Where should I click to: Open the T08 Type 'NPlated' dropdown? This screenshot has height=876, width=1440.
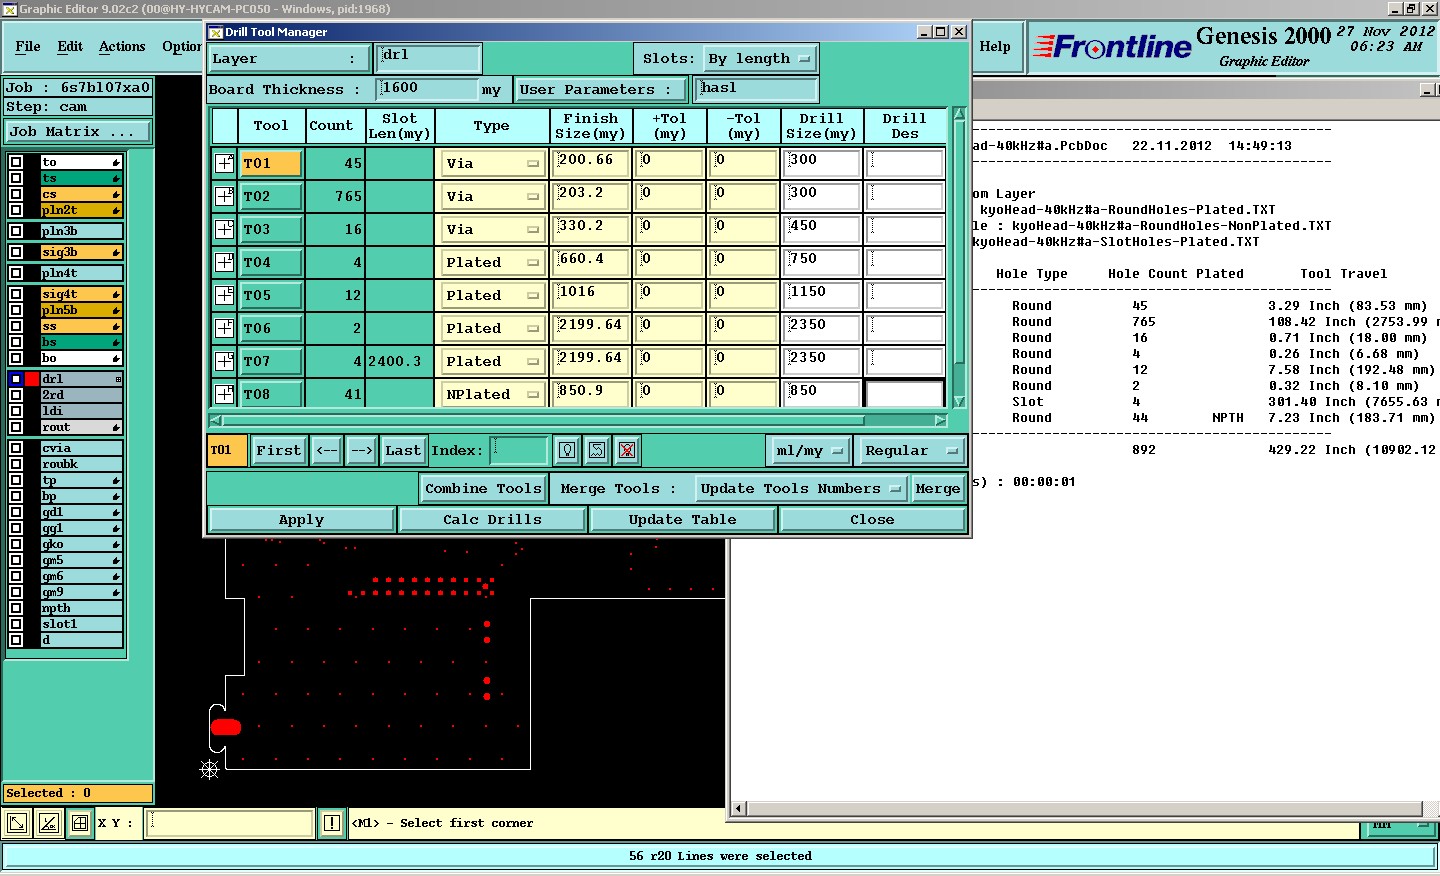point(492,394)
